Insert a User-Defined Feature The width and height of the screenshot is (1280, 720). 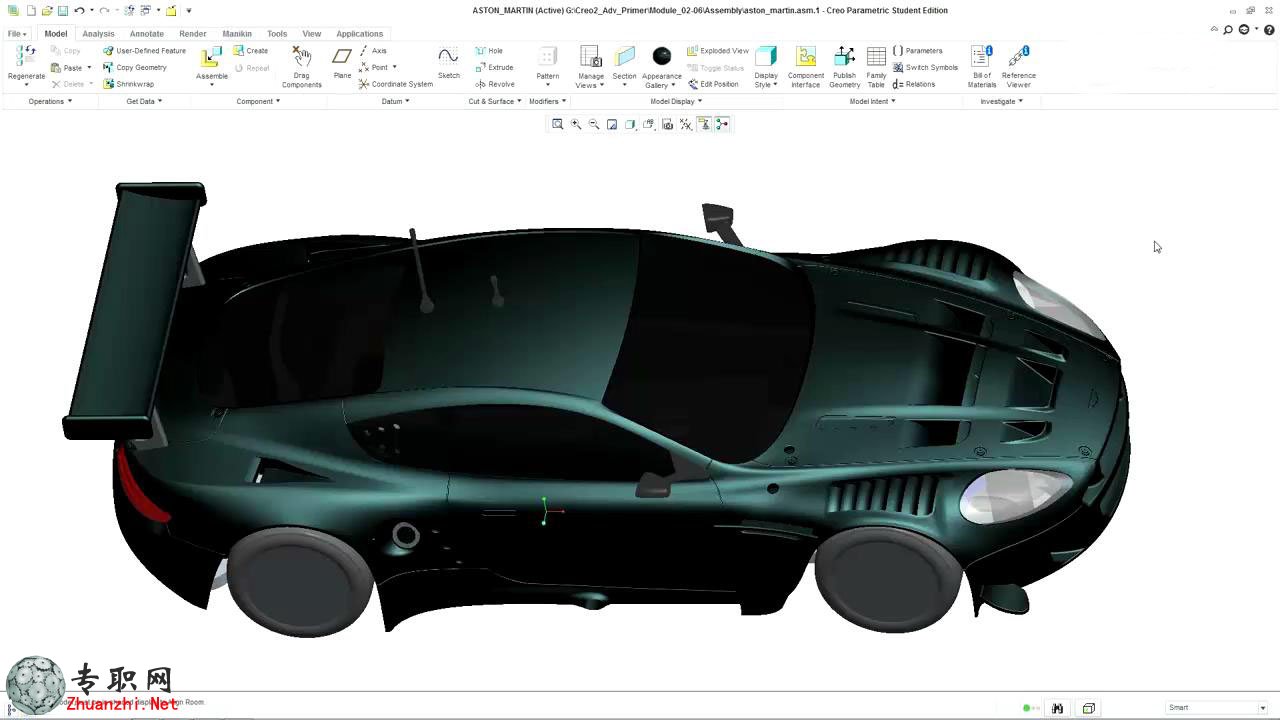(144, 51)
